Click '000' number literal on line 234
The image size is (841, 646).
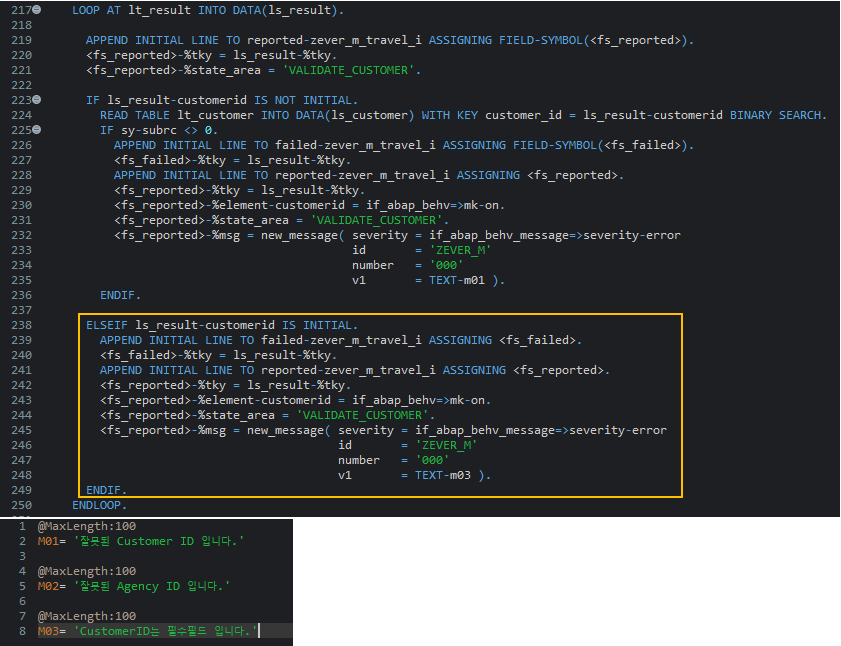pos(446,265)
